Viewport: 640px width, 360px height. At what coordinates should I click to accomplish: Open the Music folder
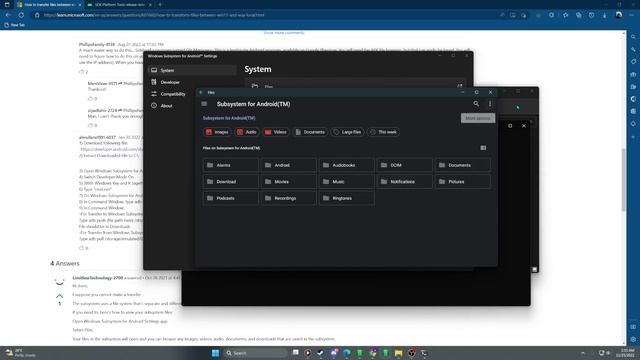[x=347, y=181]
